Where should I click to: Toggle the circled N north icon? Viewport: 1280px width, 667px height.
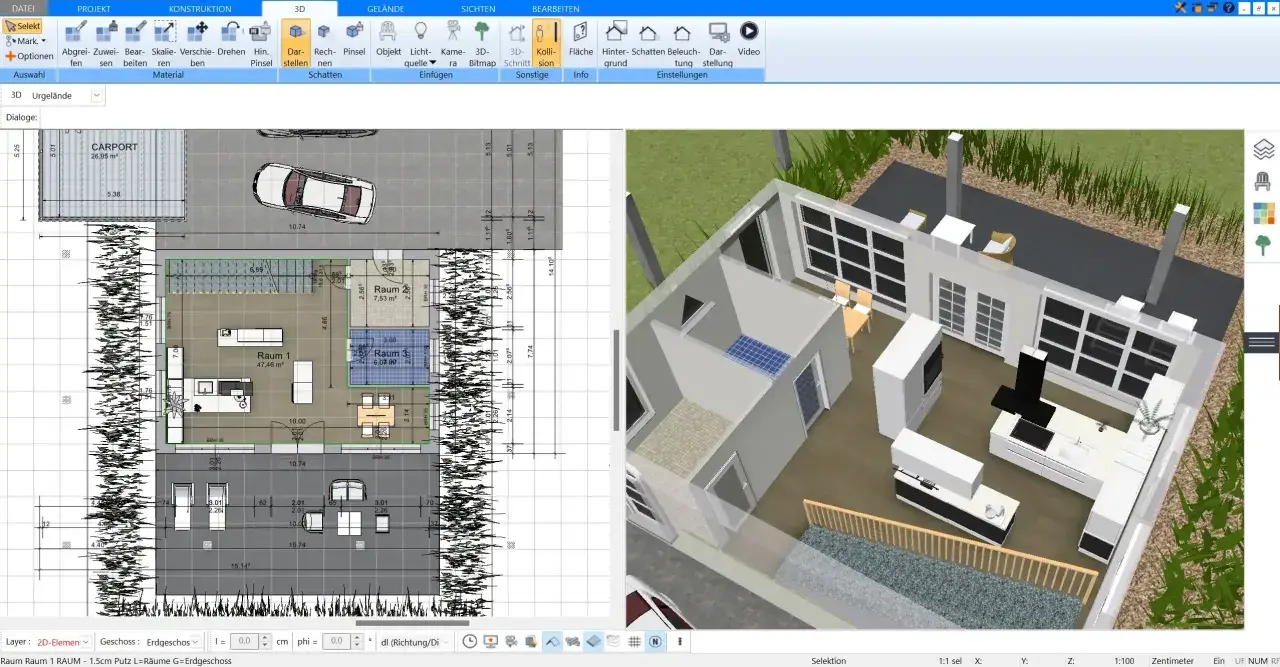[655, 641]
